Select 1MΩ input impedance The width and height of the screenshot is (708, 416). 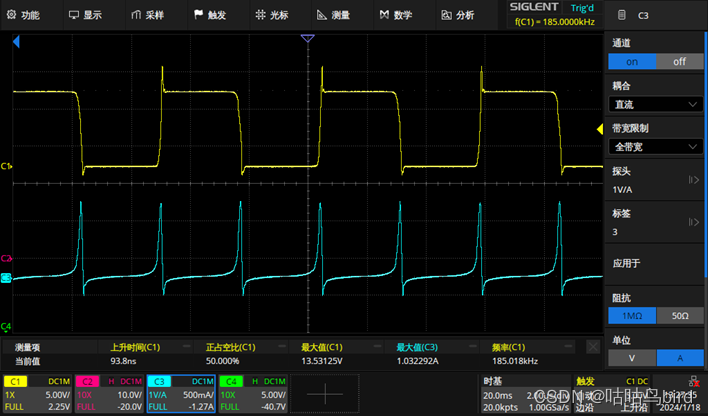coord(632,316)
